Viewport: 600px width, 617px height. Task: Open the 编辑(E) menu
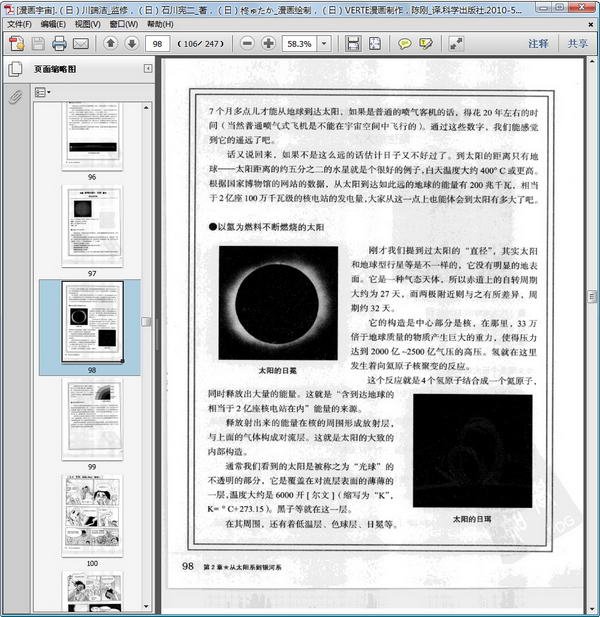click(53, 24)
